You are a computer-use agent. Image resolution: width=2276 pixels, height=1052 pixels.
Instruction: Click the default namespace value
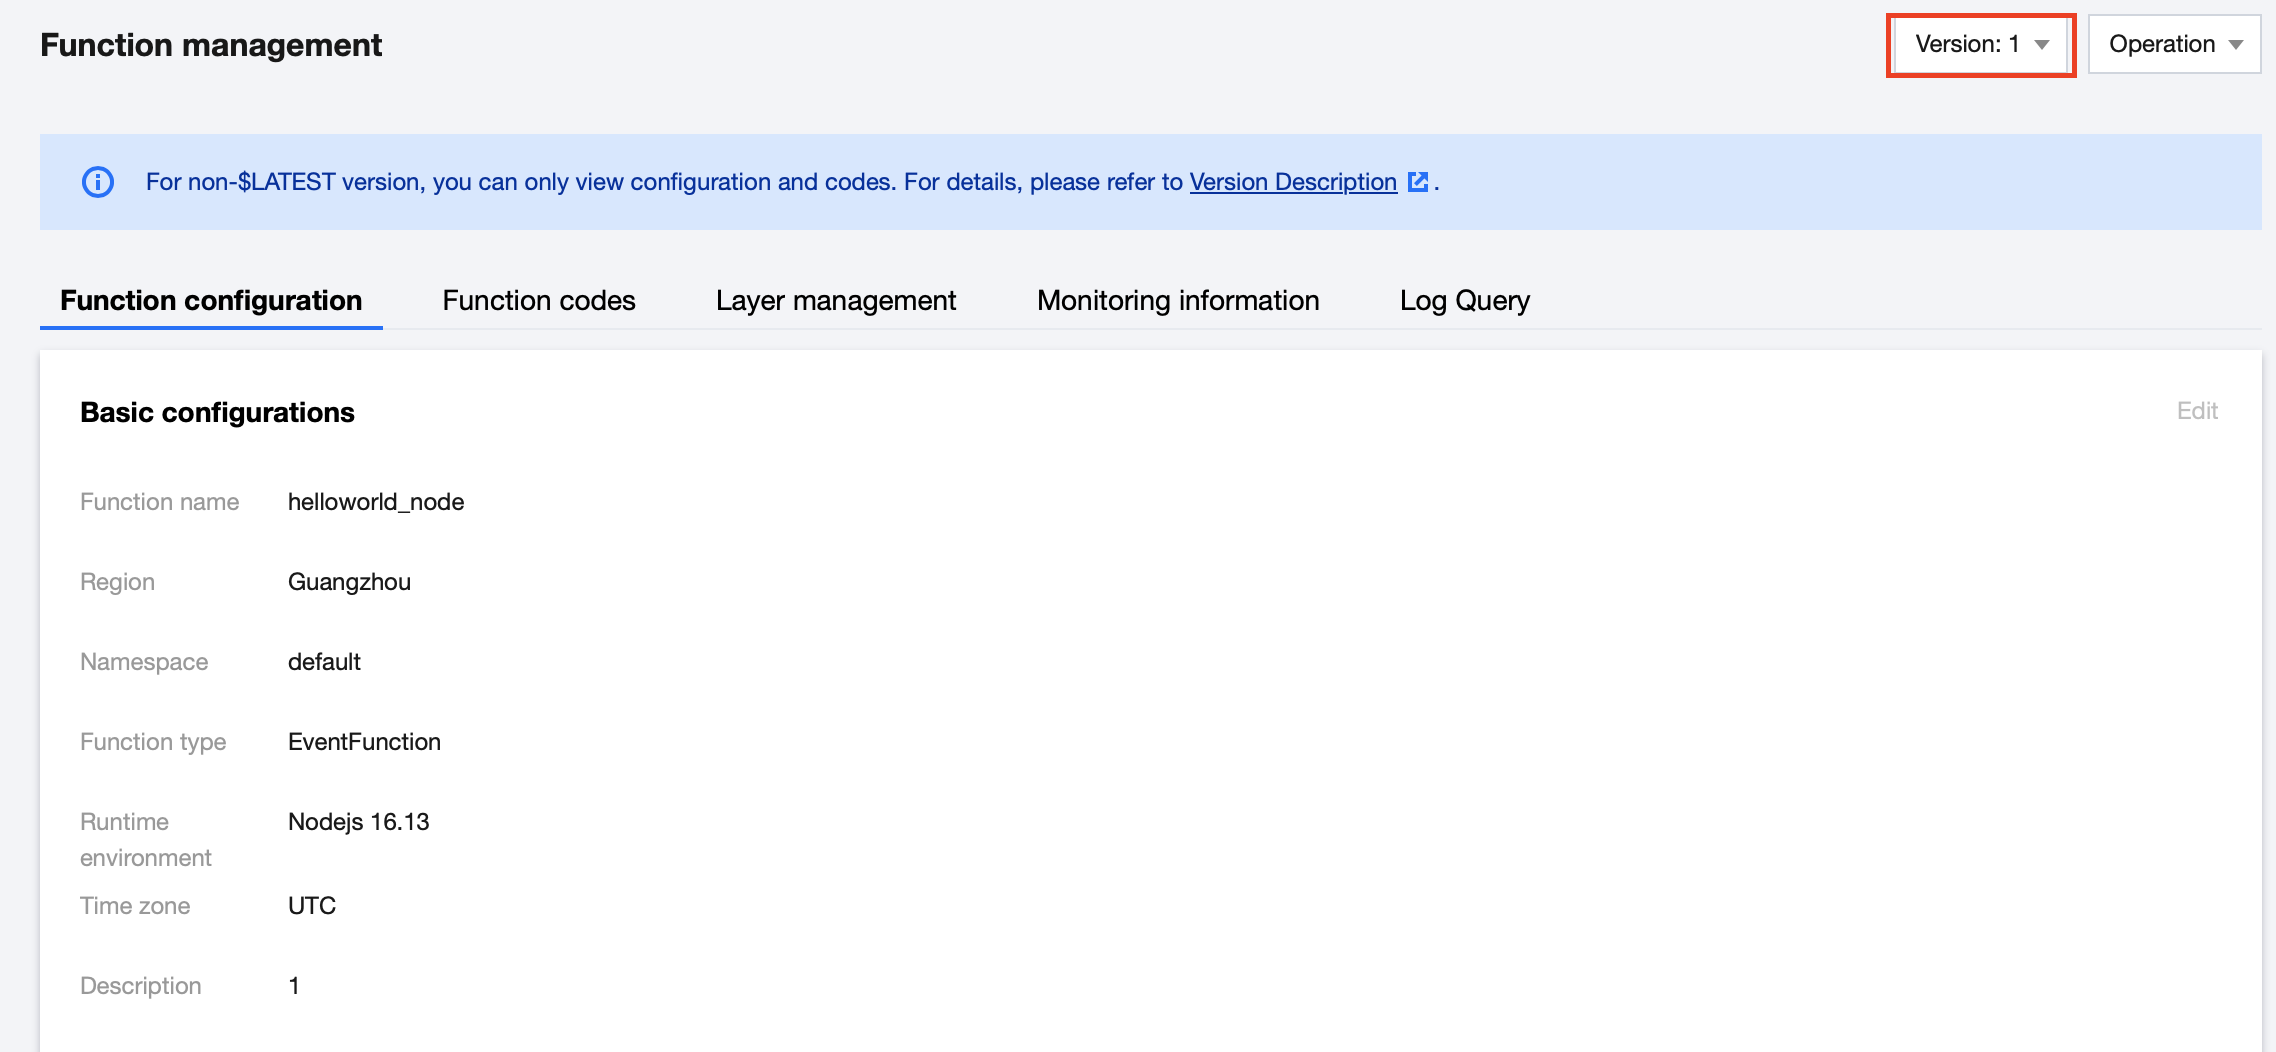(324, 662)
